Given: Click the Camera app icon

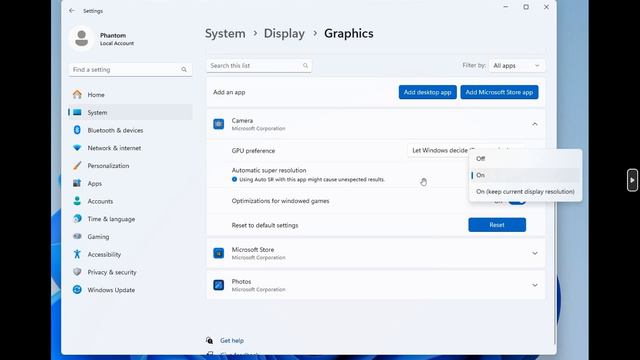Looking at the screenshot, I should coord(219,124).
